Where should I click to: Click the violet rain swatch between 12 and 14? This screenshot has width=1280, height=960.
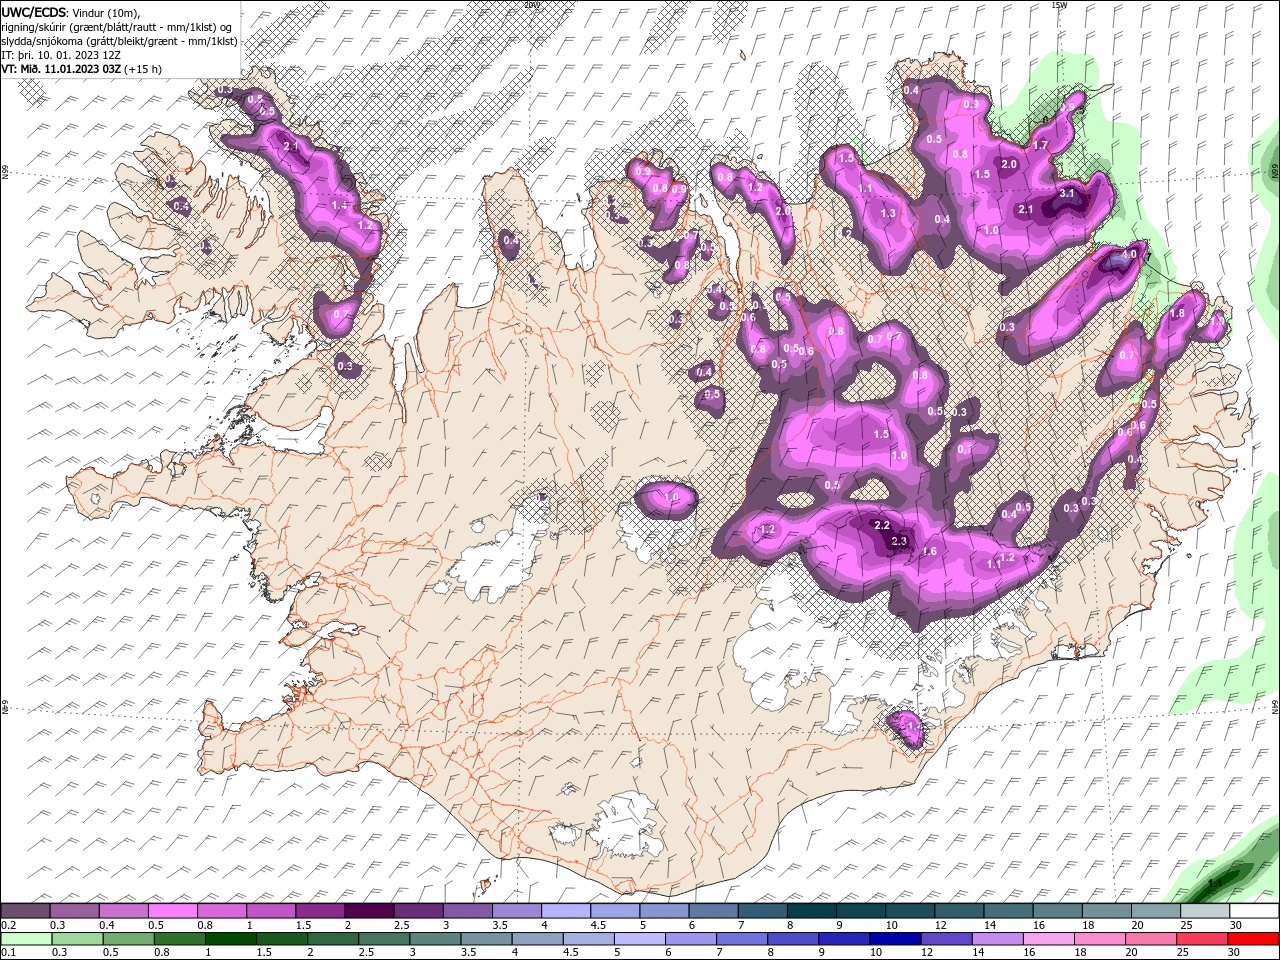coord(945,939)
